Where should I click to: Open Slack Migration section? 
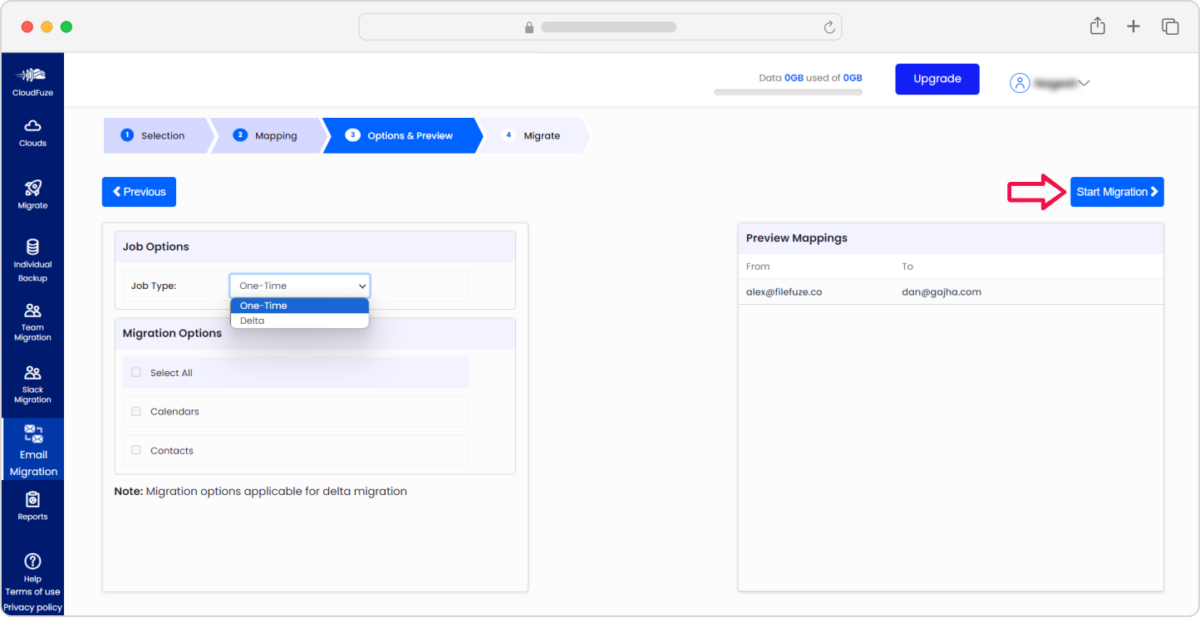(x=32, y=385)
